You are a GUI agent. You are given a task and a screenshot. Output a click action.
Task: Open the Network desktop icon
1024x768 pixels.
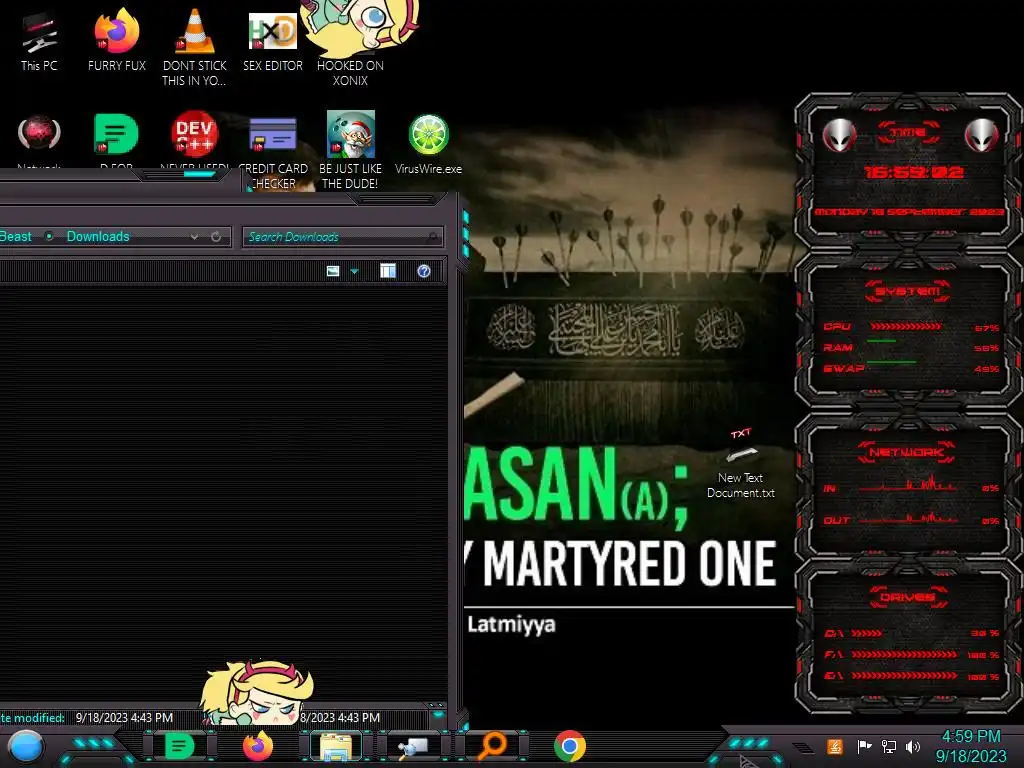(39, 140)
